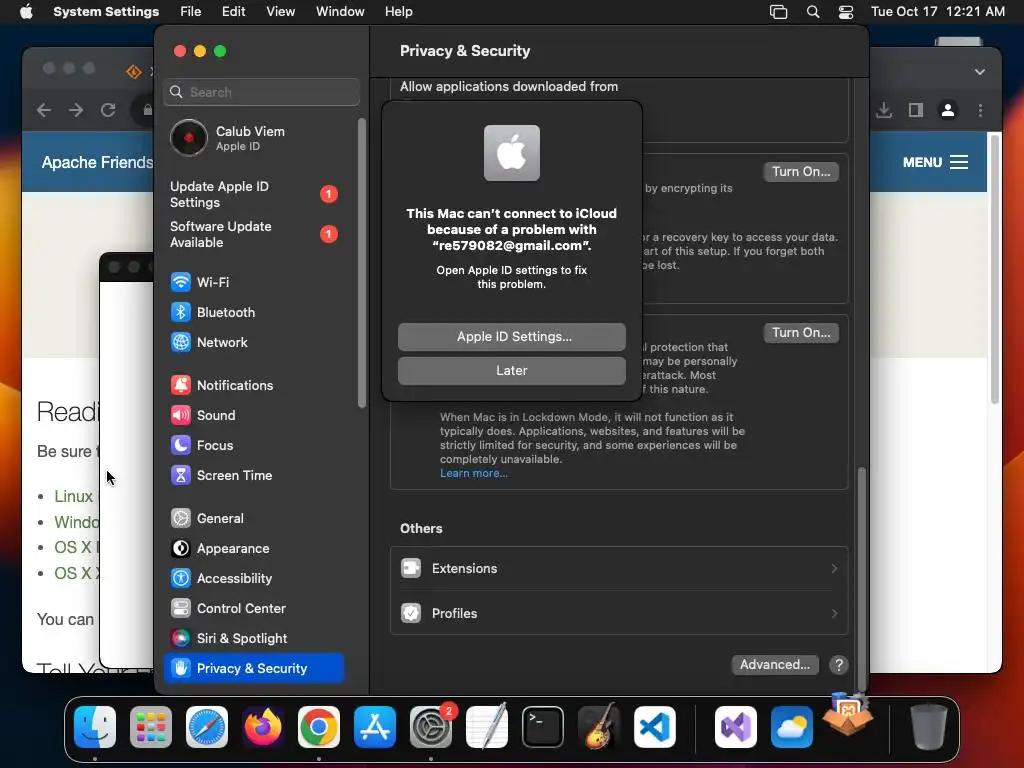Open the Window menu

point(340,12)
